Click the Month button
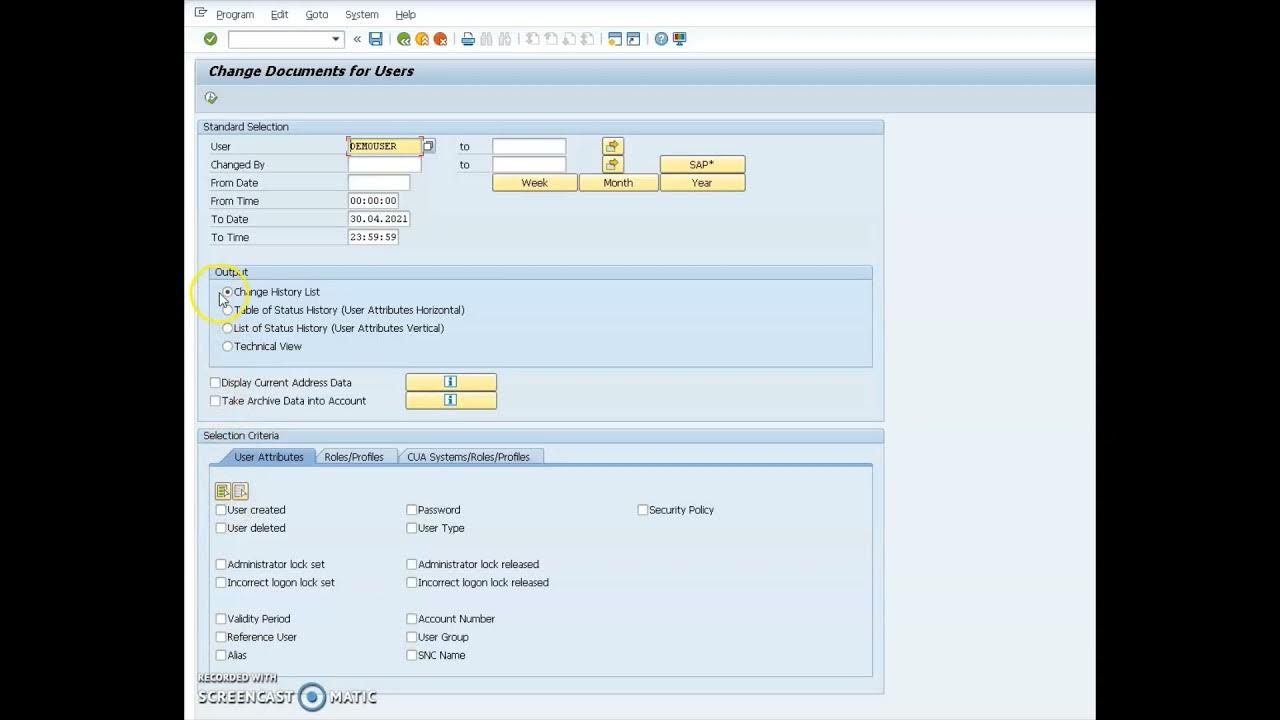The image size is (1280, 720). click(618, 183)
